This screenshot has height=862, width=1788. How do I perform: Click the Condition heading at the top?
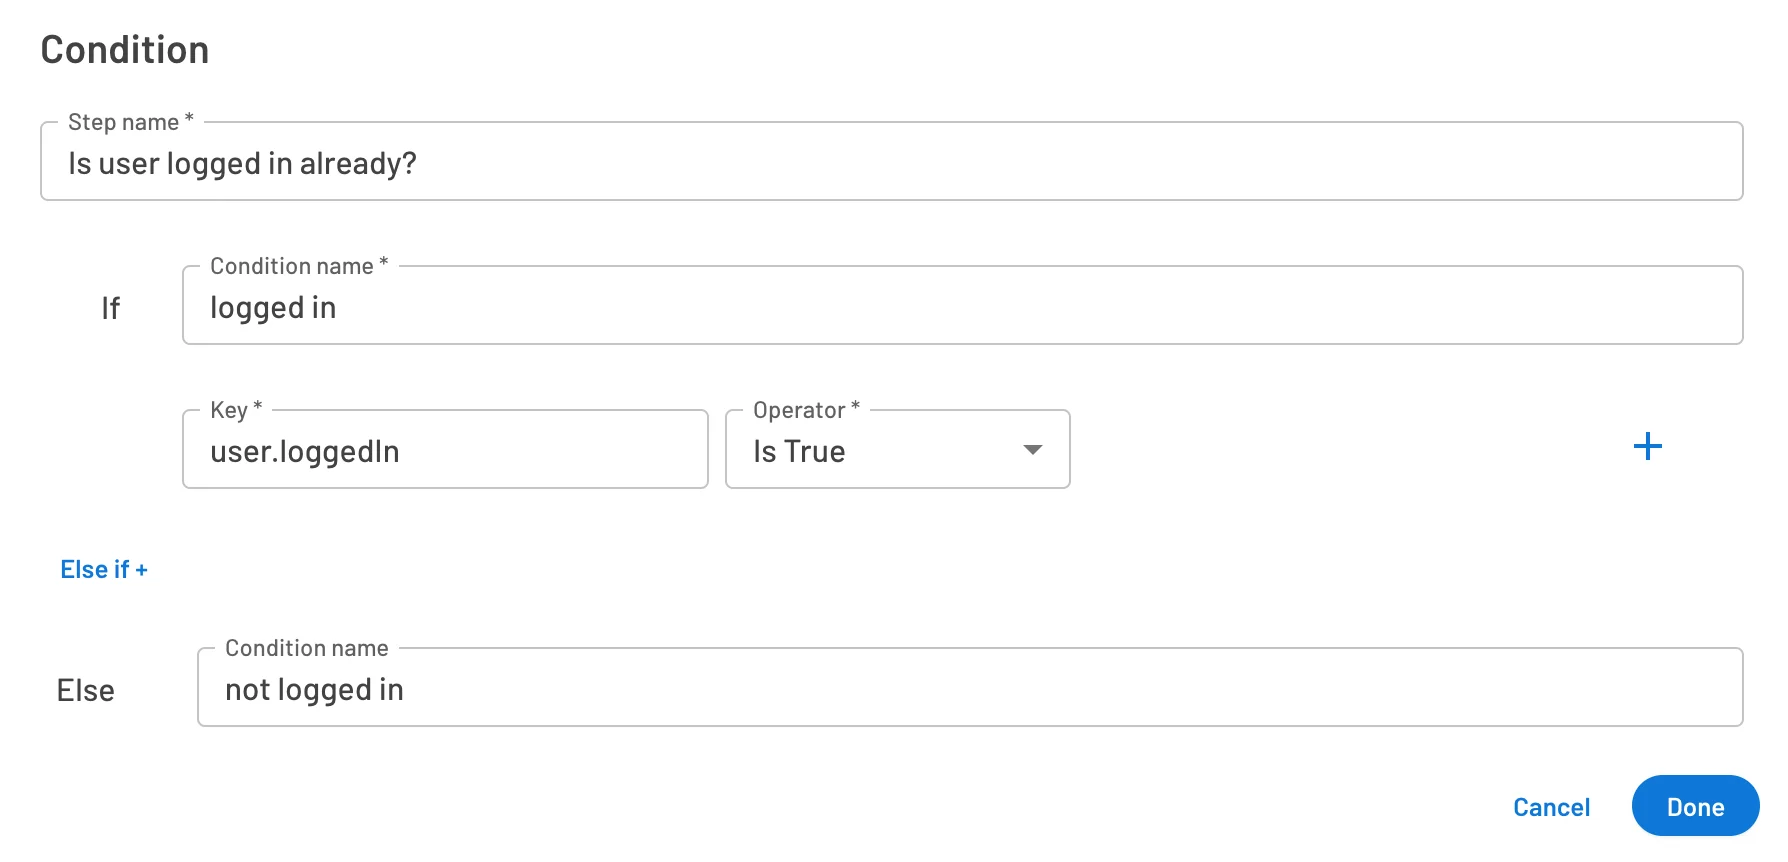(x=124, y=48)
